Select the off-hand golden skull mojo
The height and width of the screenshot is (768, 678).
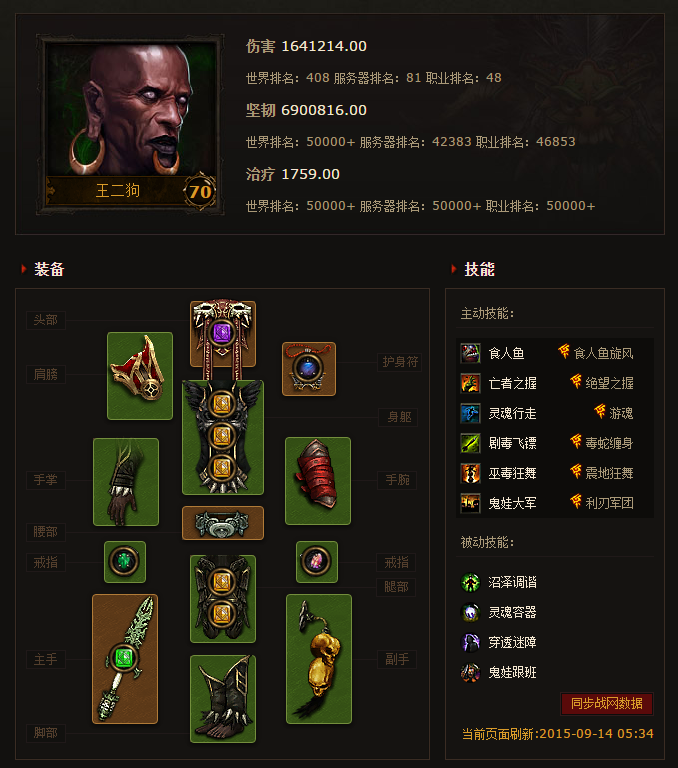tap(319, 659)
